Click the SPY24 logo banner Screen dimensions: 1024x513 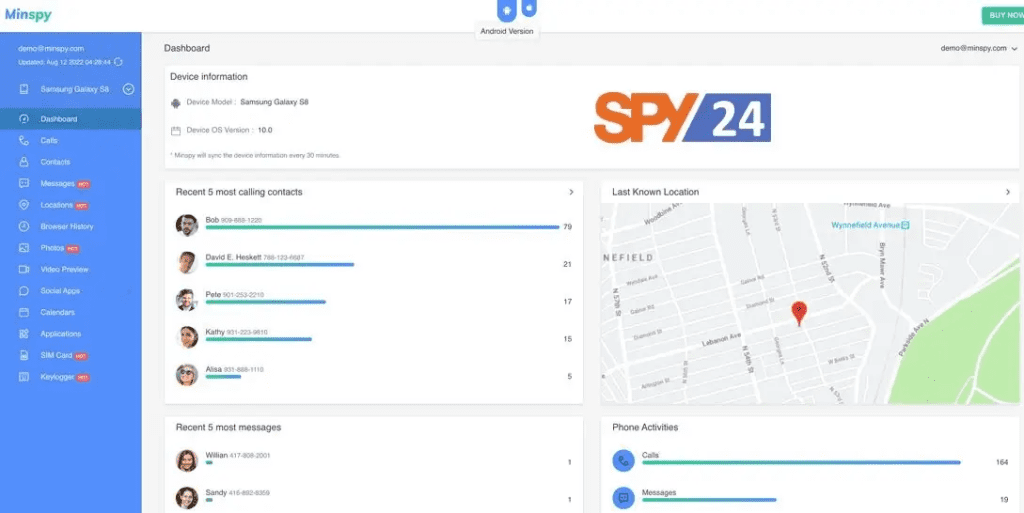[682, 117]
